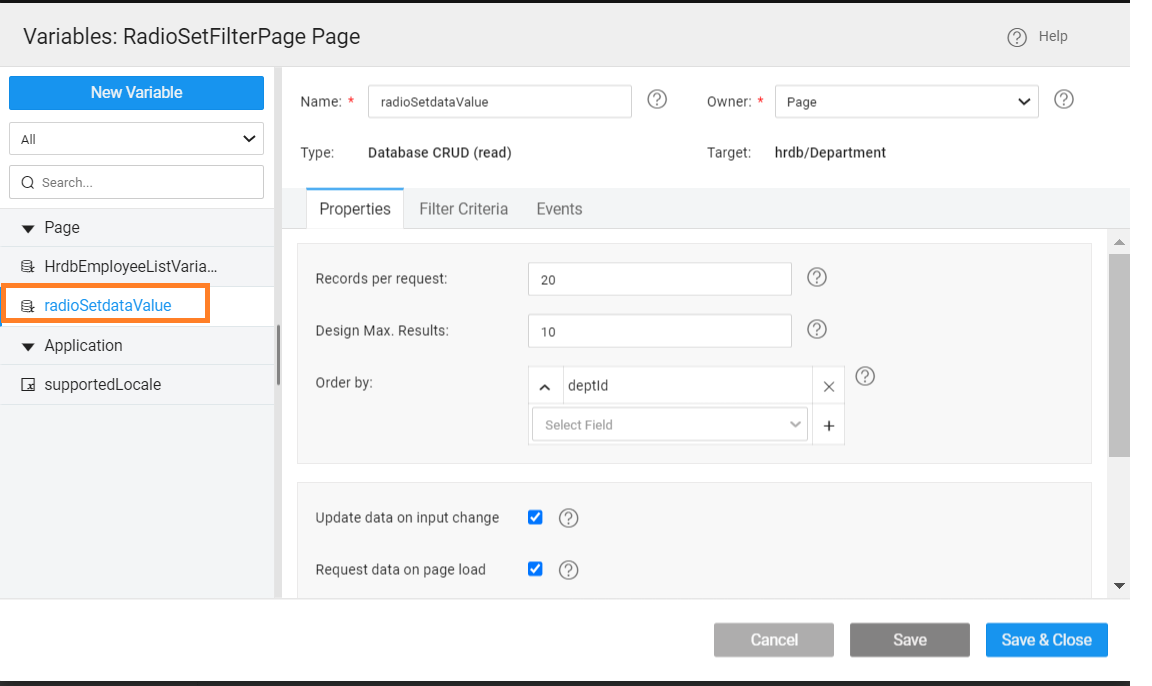Toggle sort direction arrow for deptId
Image resolution: width=1152 pixels, height=686 pixels.
[x=545, y=386]
